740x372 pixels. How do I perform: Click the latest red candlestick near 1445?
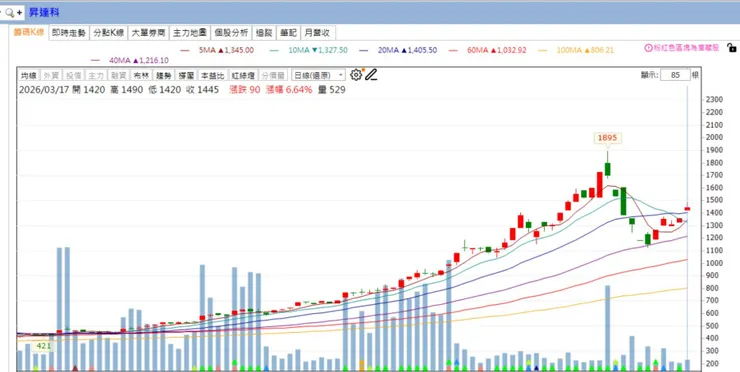click(687, 208)
